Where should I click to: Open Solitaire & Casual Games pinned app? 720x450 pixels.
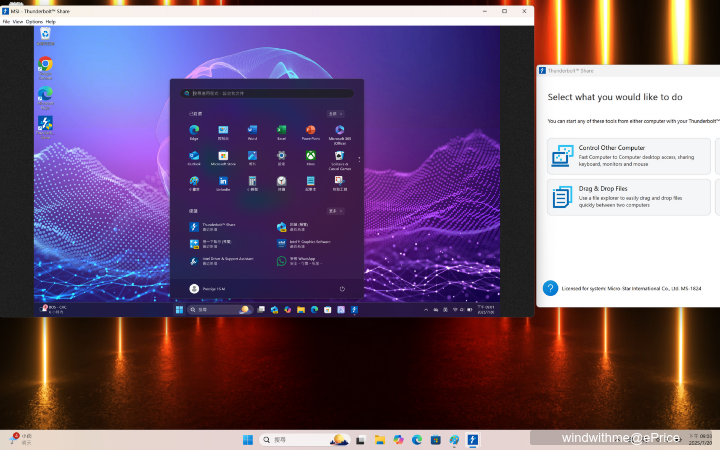point(340,160)
